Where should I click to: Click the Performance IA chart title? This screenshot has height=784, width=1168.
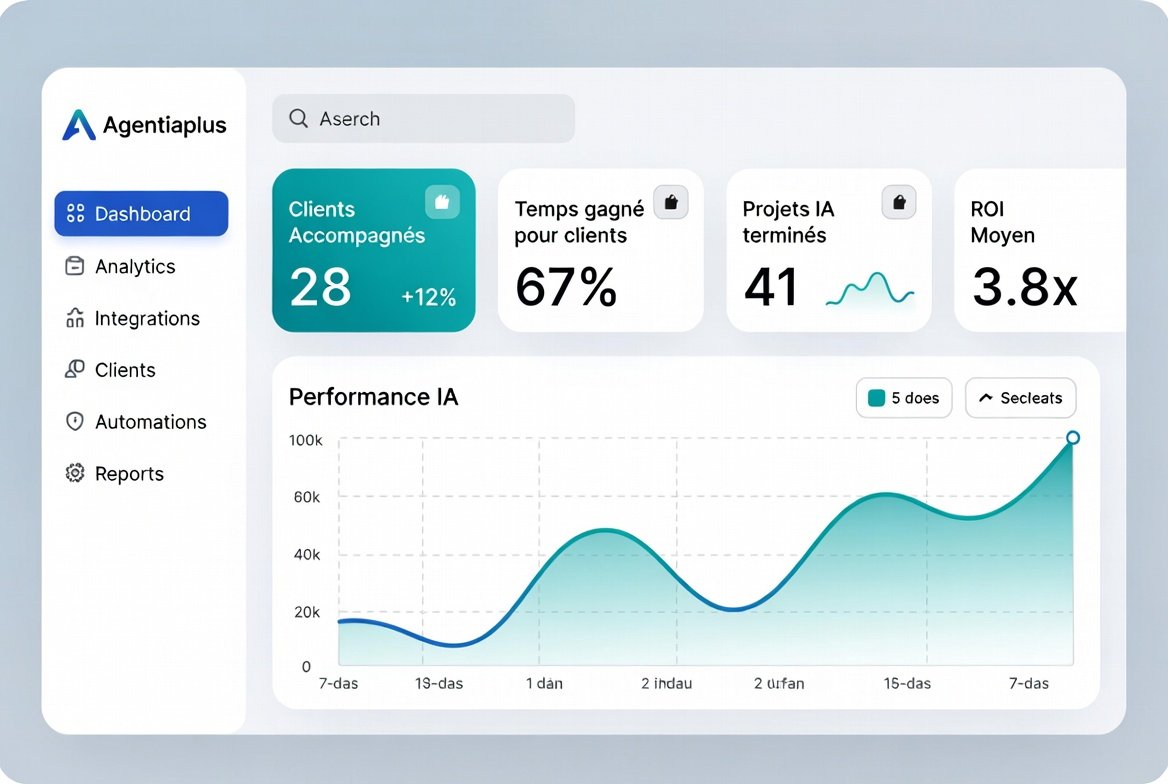(x=373, y=396)
